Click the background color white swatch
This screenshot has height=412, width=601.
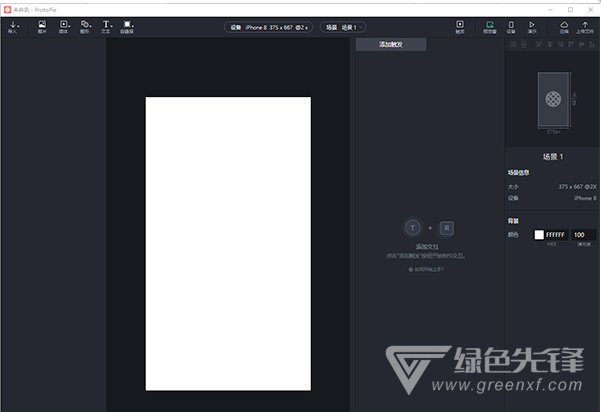click(538, 234)
